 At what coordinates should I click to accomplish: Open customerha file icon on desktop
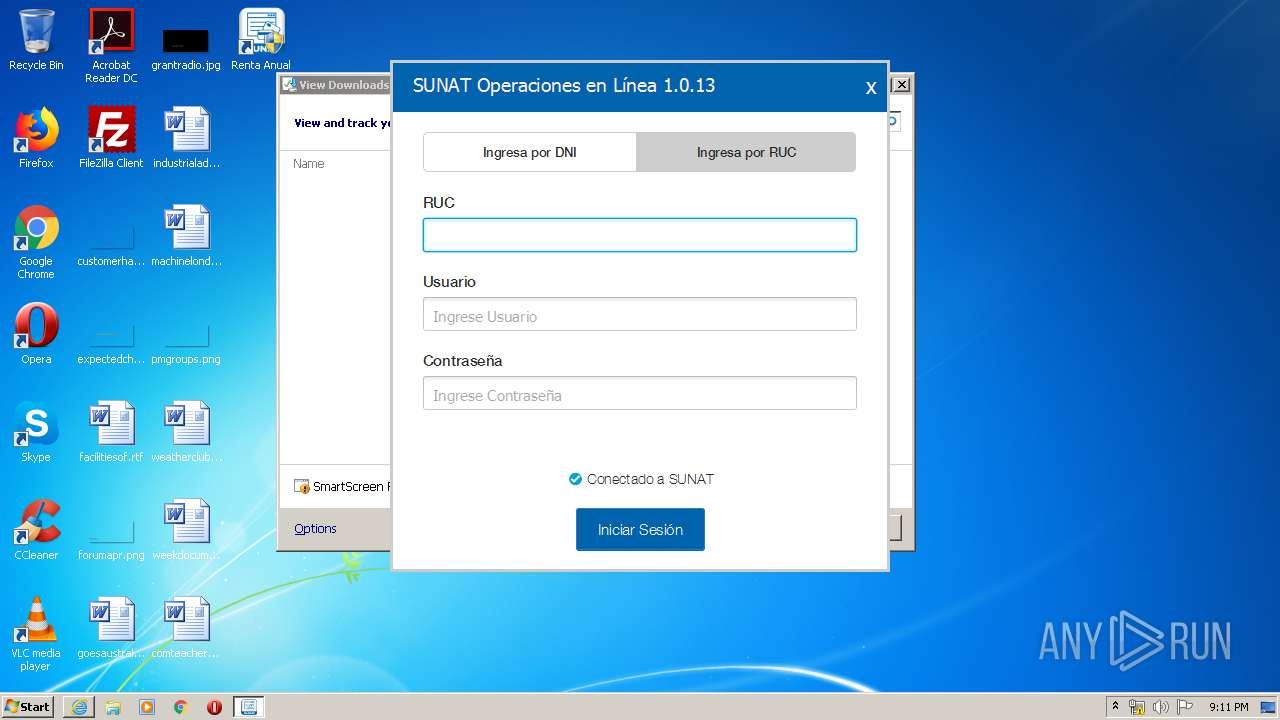tap(111, 242)
